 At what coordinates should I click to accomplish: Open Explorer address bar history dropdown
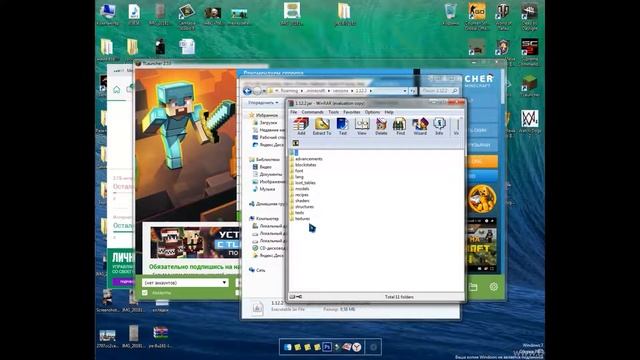point(405,91)
